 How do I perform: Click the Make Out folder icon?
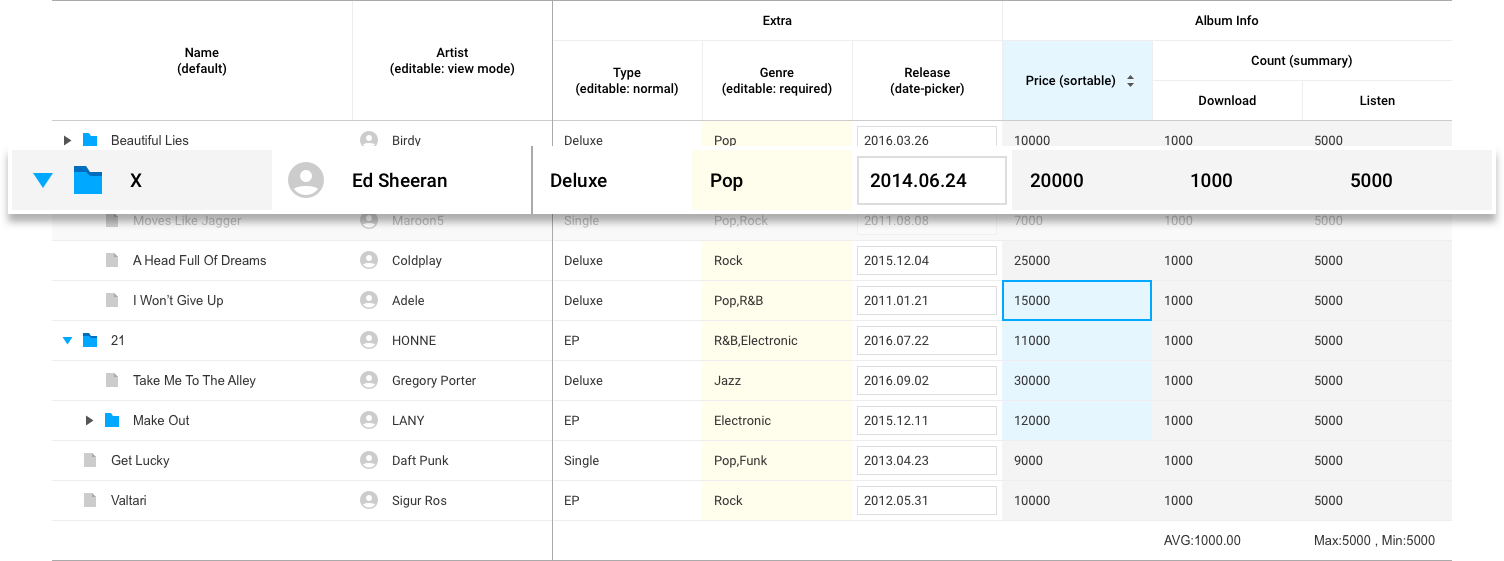point(112,420)
